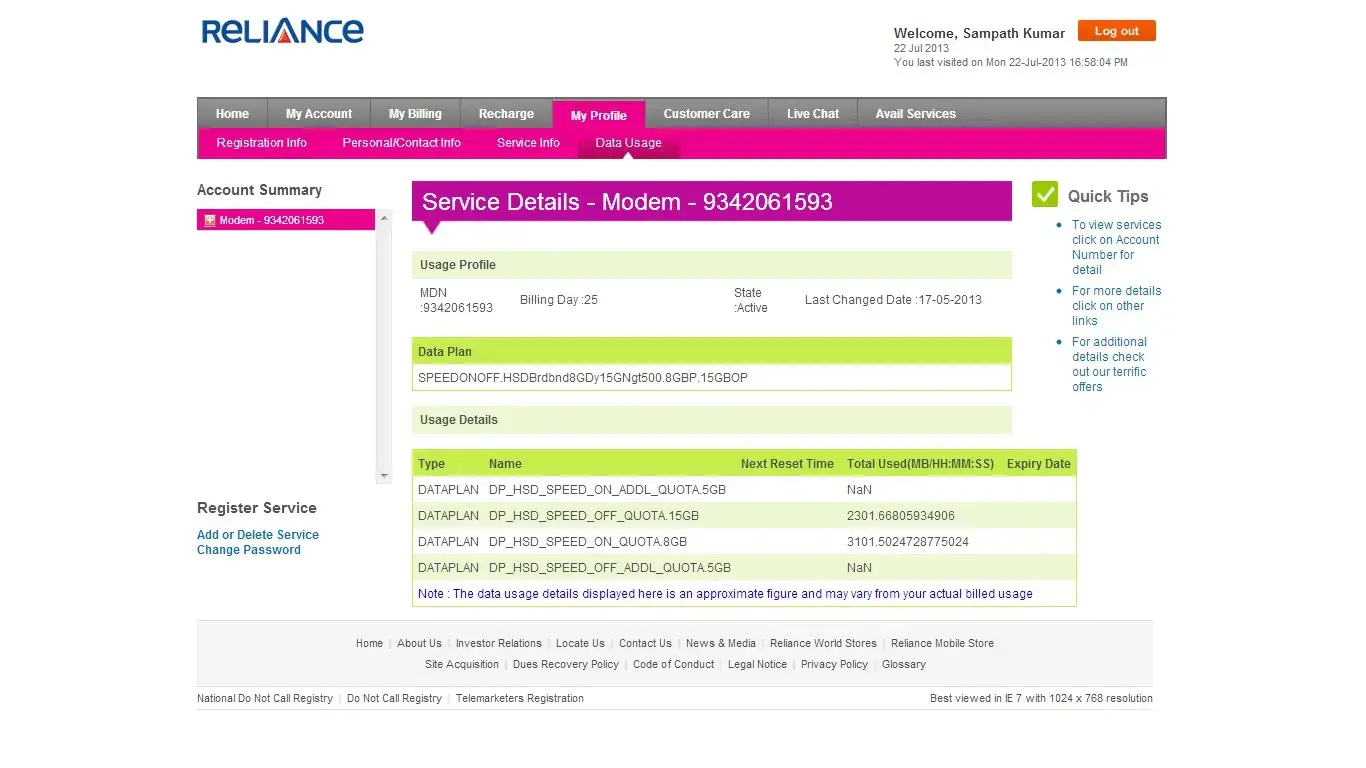Image resolution: width=1366 pixels, height=768 pixels.
Task: Open Investor Relations in footer
Action: 499,643
